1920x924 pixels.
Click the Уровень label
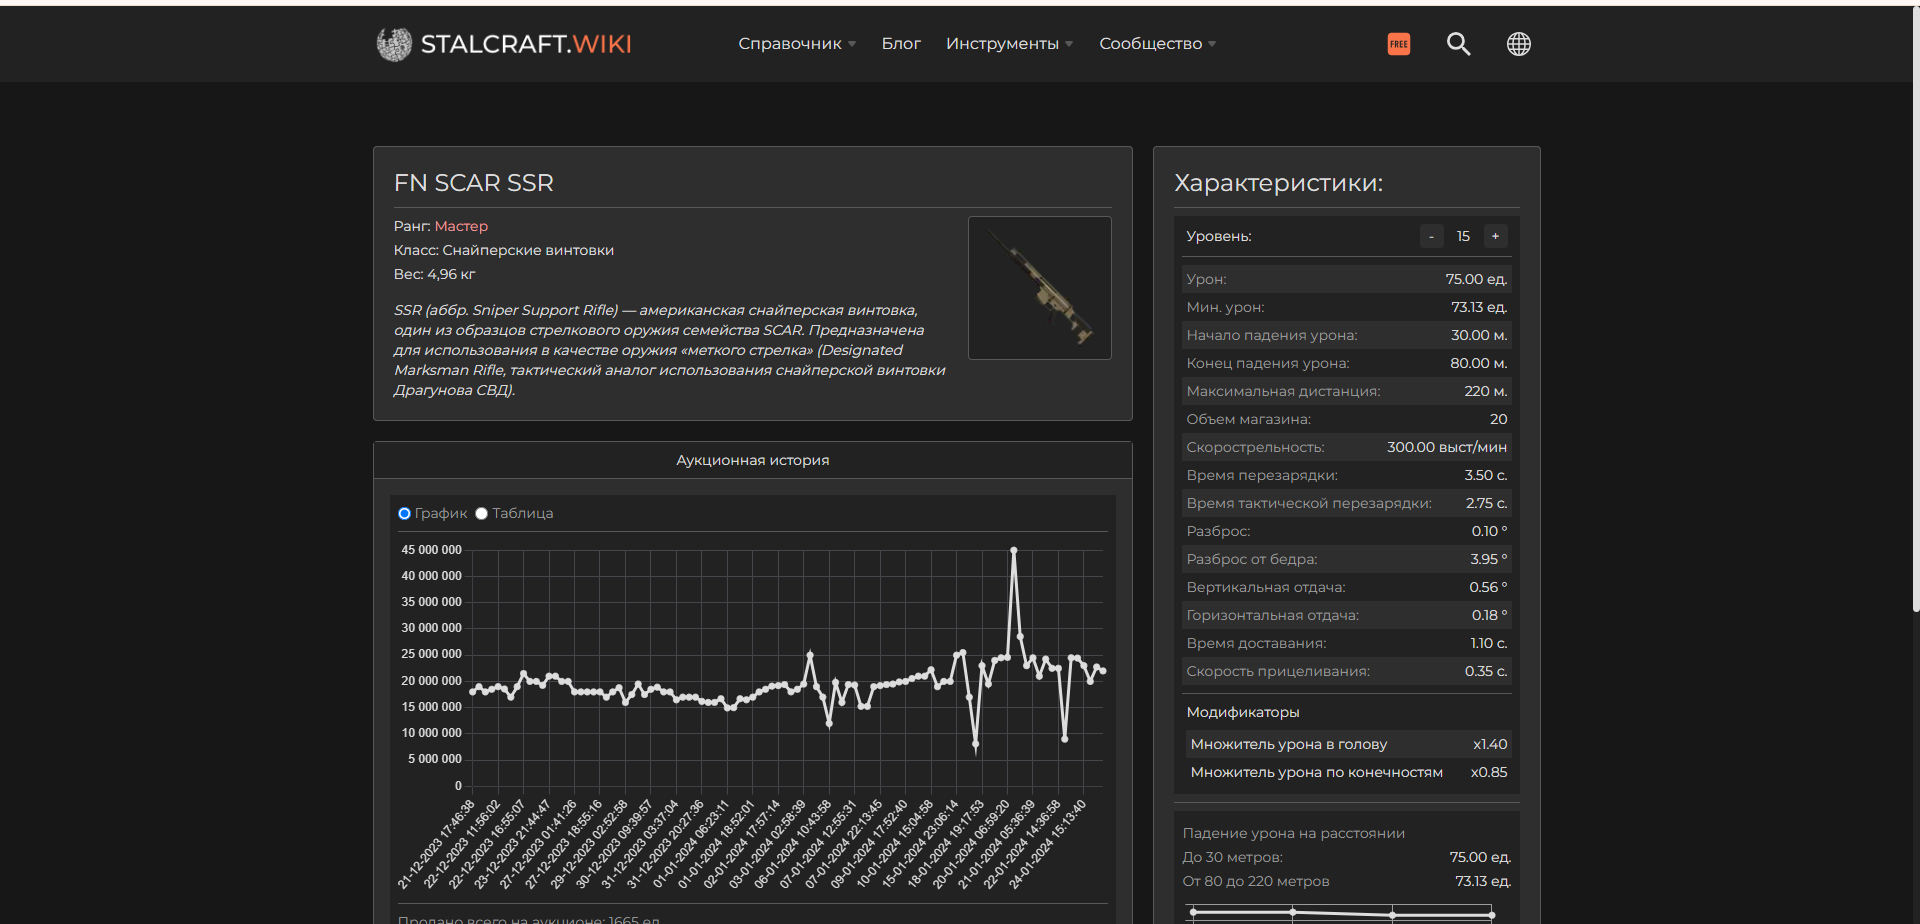[x=1218, y=236]
